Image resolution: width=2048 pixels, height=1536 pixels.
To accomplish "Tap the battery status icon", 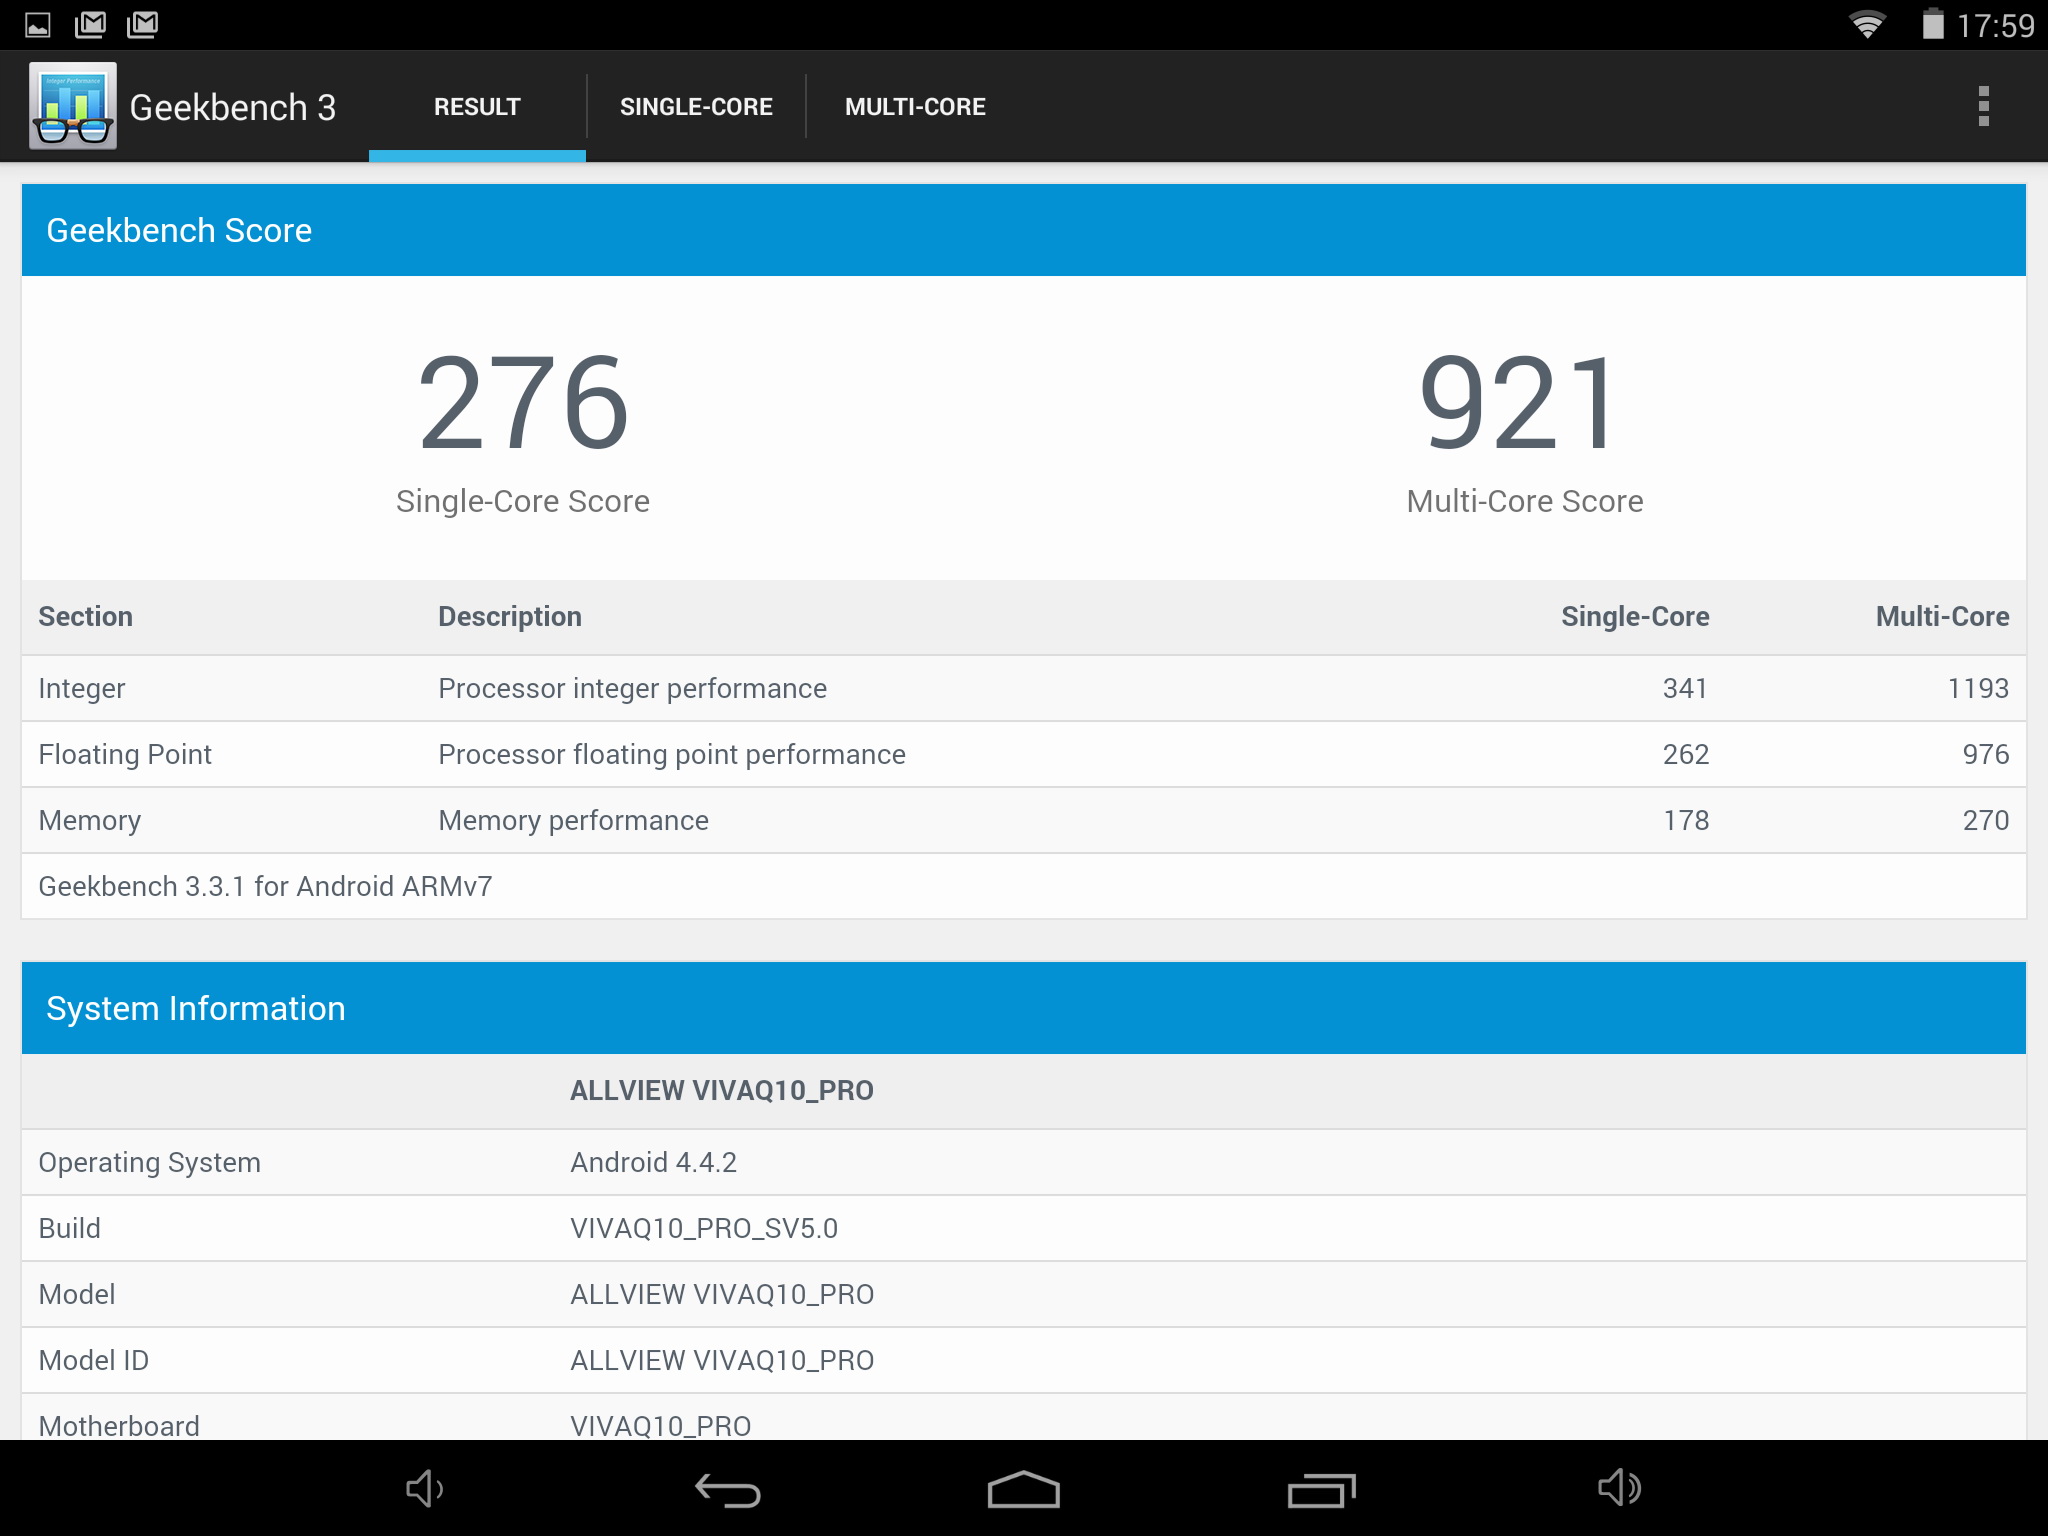I will pyautogui.click(x=1933, y=24).
